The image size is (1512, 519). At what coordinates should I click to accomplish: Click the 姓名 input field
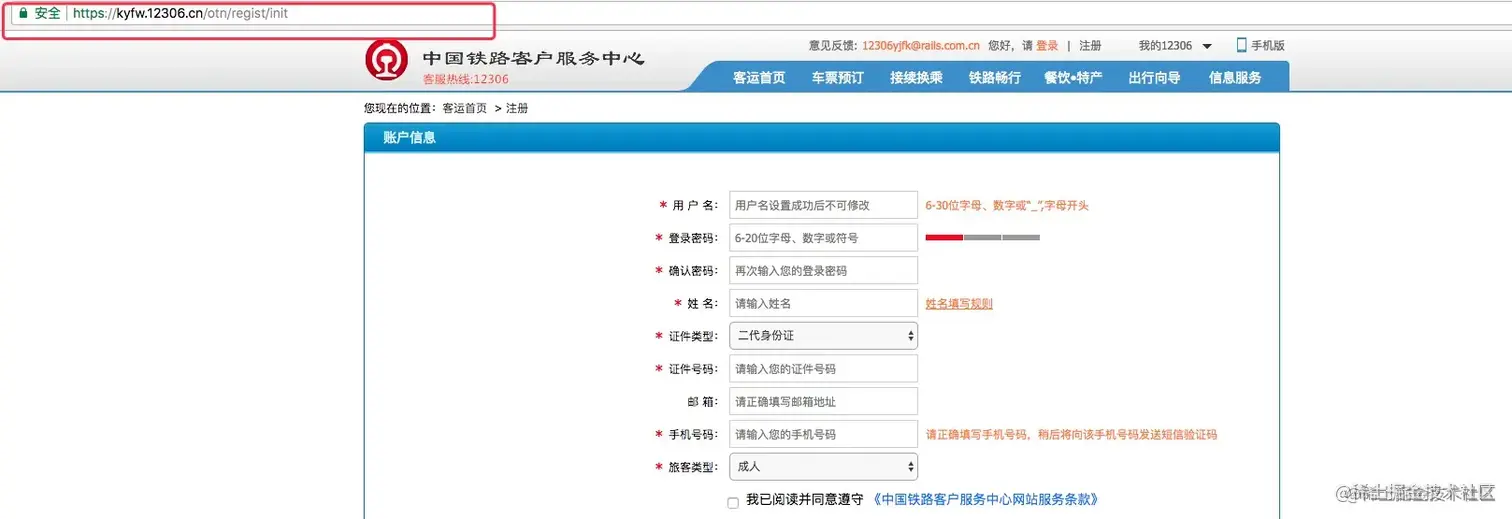click(x=823, y=303)
